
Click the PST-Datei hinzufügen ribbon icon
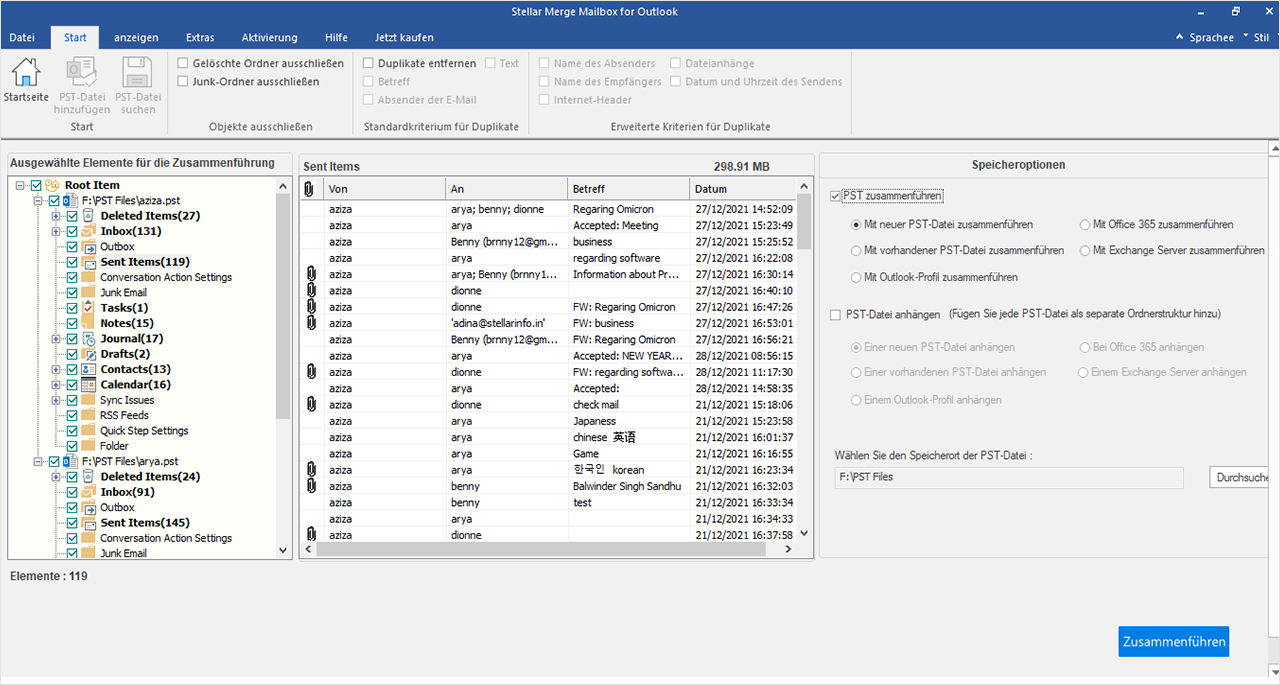click(x=81, y=72)
